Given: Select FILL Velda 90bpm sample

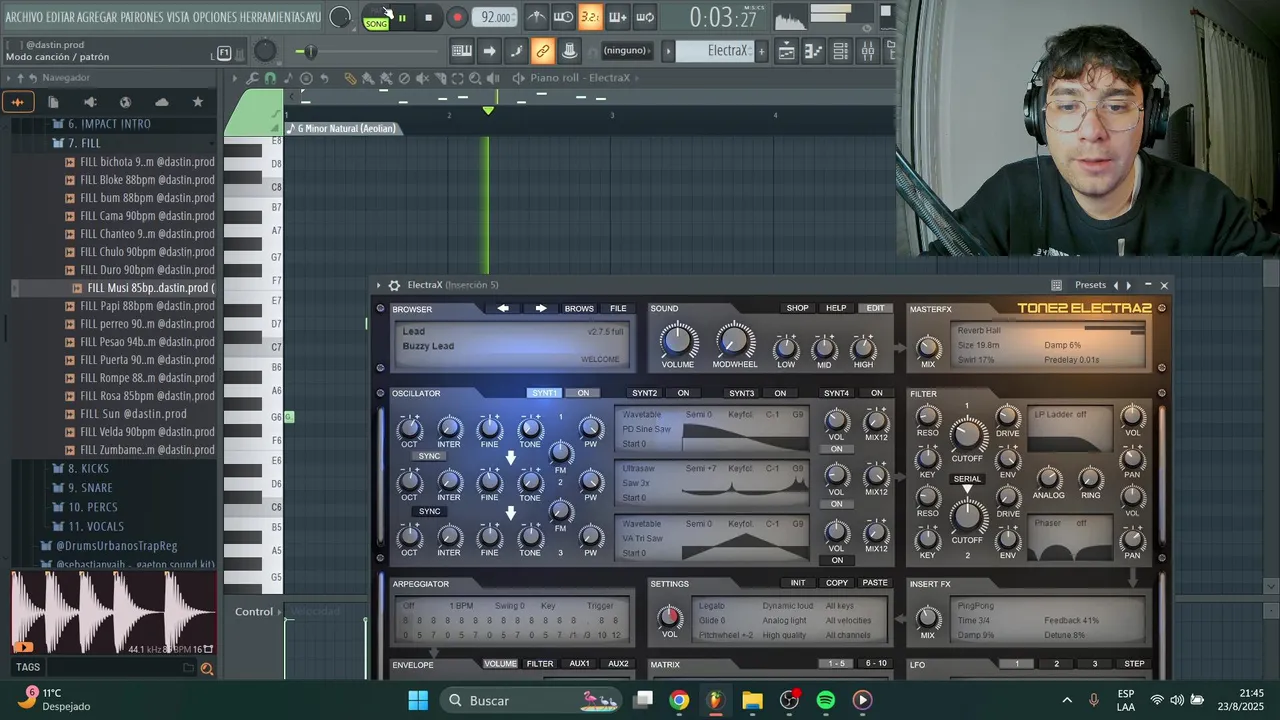Looking at the screenshot, I should 146,432.
